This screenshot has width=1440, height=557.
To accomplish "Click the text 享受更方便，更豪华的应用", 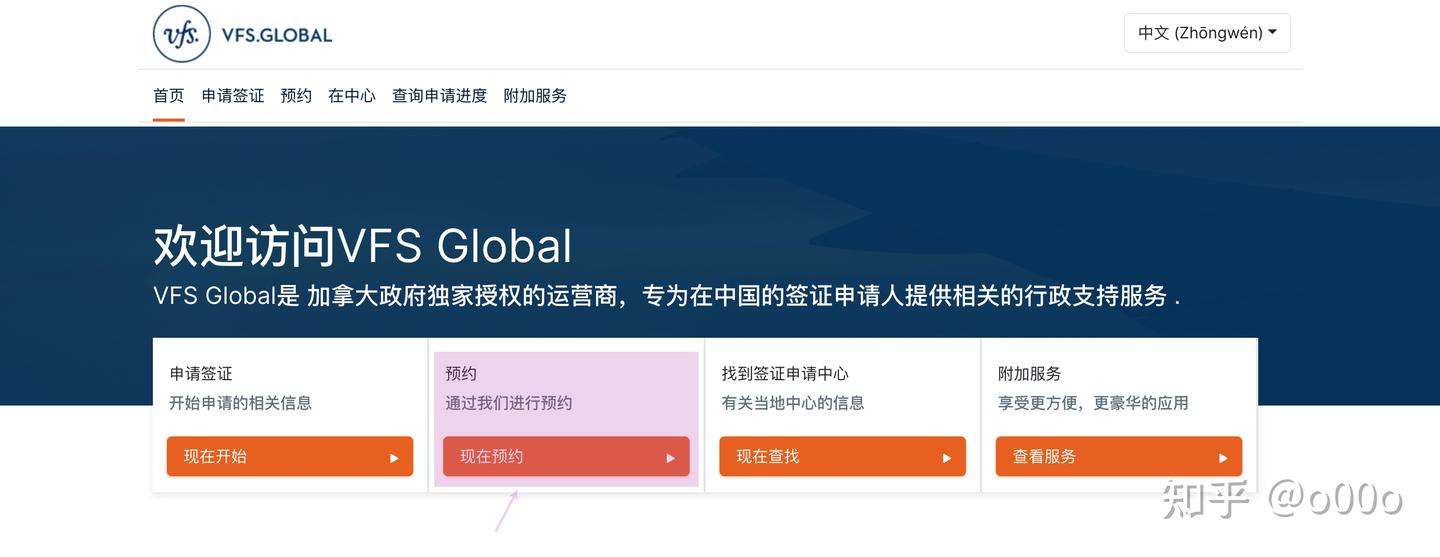I will pos(1093,403).
